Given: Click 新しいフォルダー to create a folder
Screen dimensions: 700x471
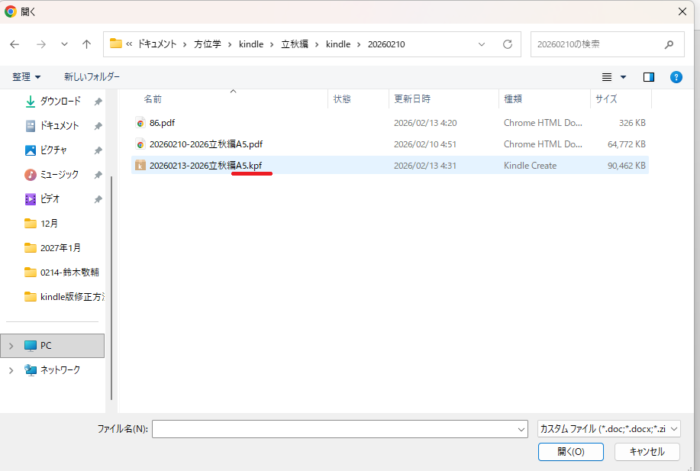Looking at the screenshot, I should click(x=91, y=77).
